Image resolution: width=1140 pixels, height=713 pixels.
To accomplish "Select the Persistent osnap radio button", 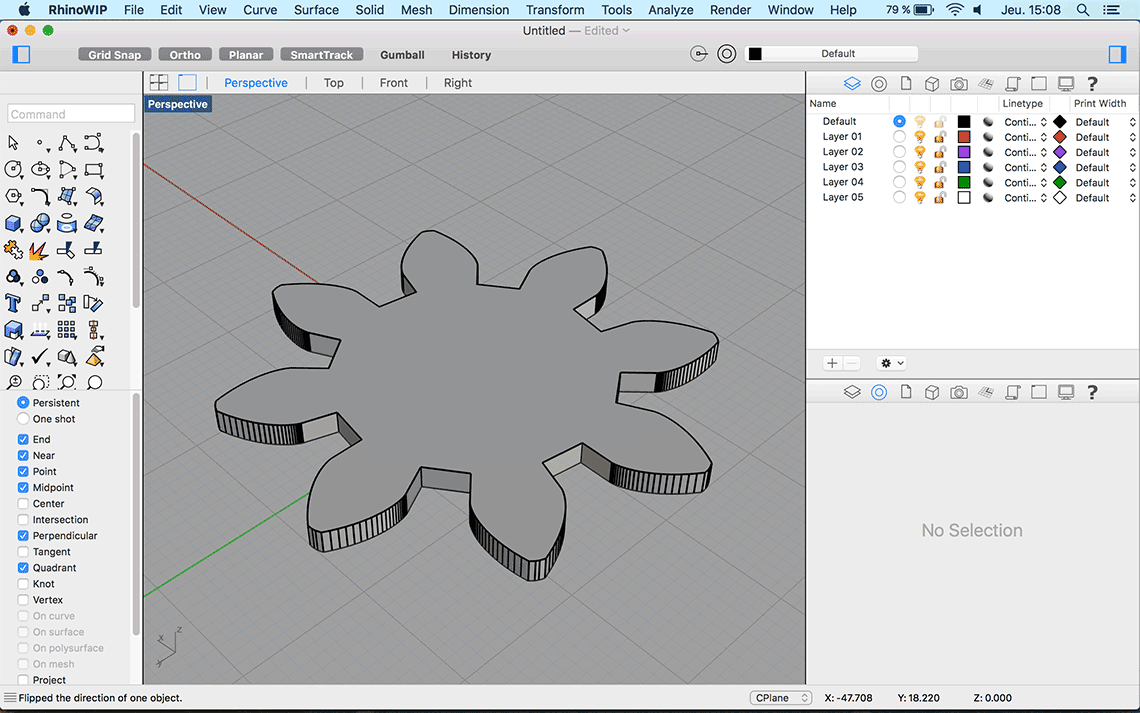I will (23, 403).
